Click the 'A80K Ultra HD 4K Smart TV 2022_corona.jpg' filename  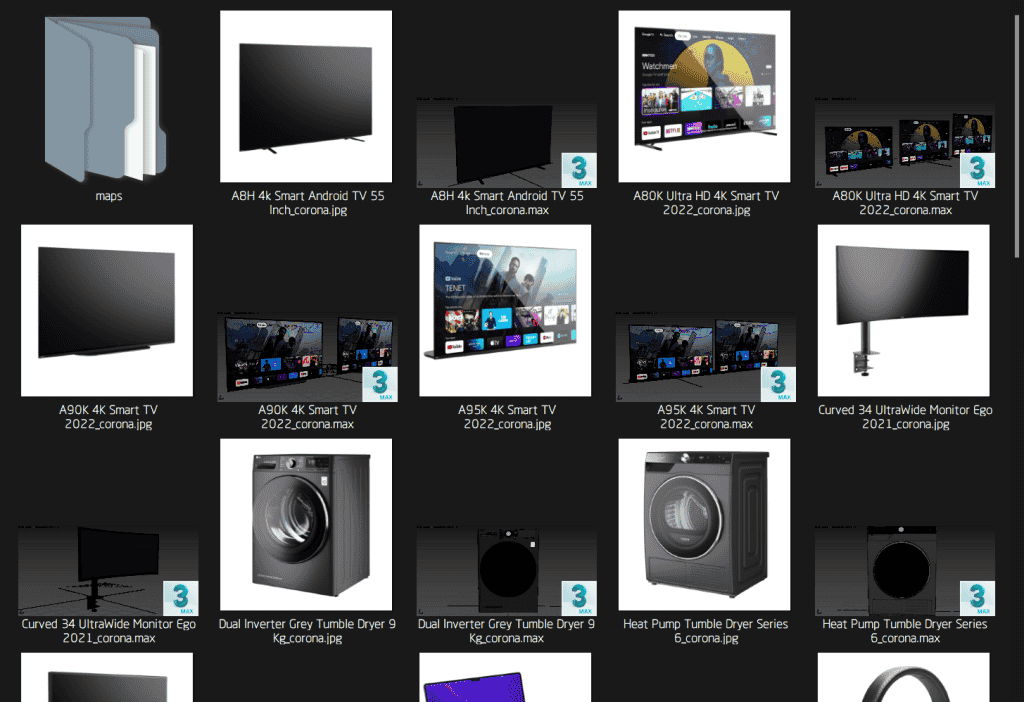pos(706,202)
